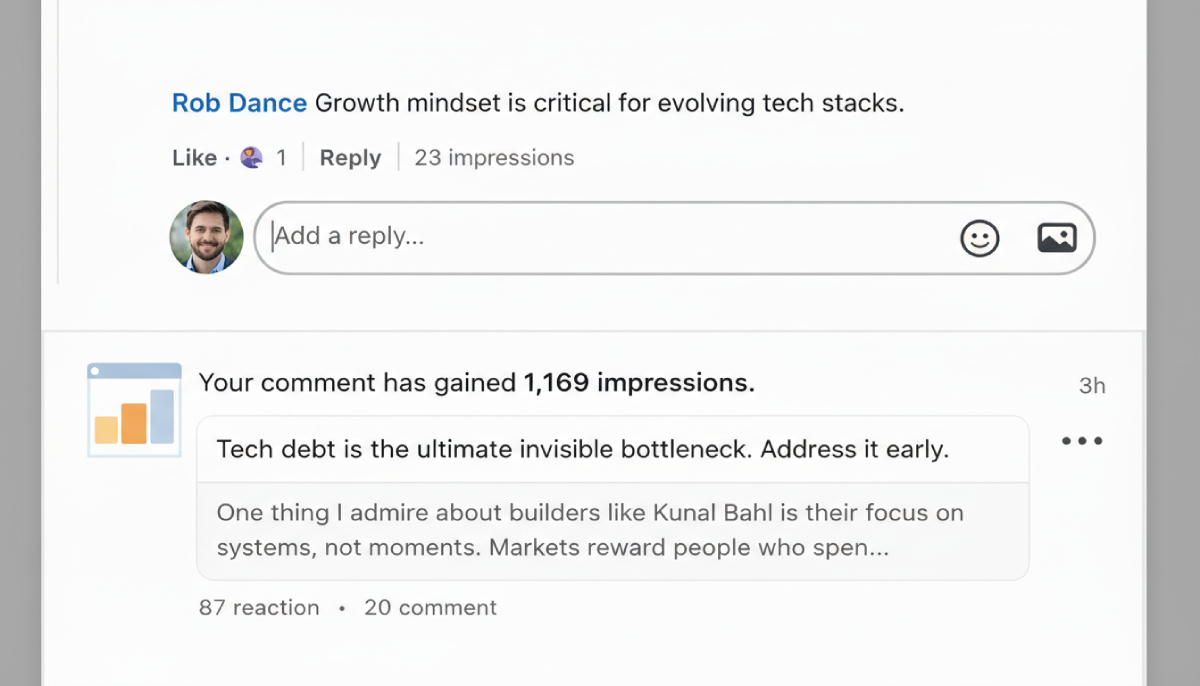Open the 1,169 impressions notification headline
The height and width of the screenshot is (686, 1200).
pos(476,383)
